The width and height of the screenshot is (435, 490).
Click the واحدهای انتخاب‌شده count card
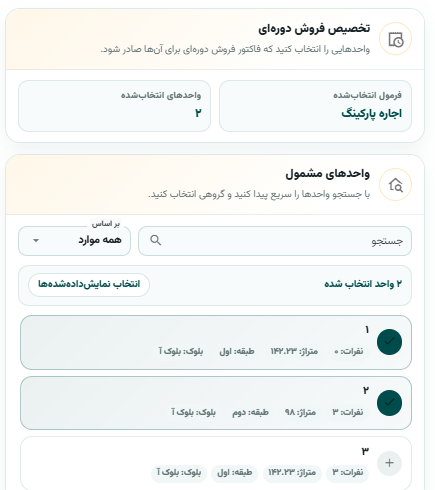tap(114, 106)
